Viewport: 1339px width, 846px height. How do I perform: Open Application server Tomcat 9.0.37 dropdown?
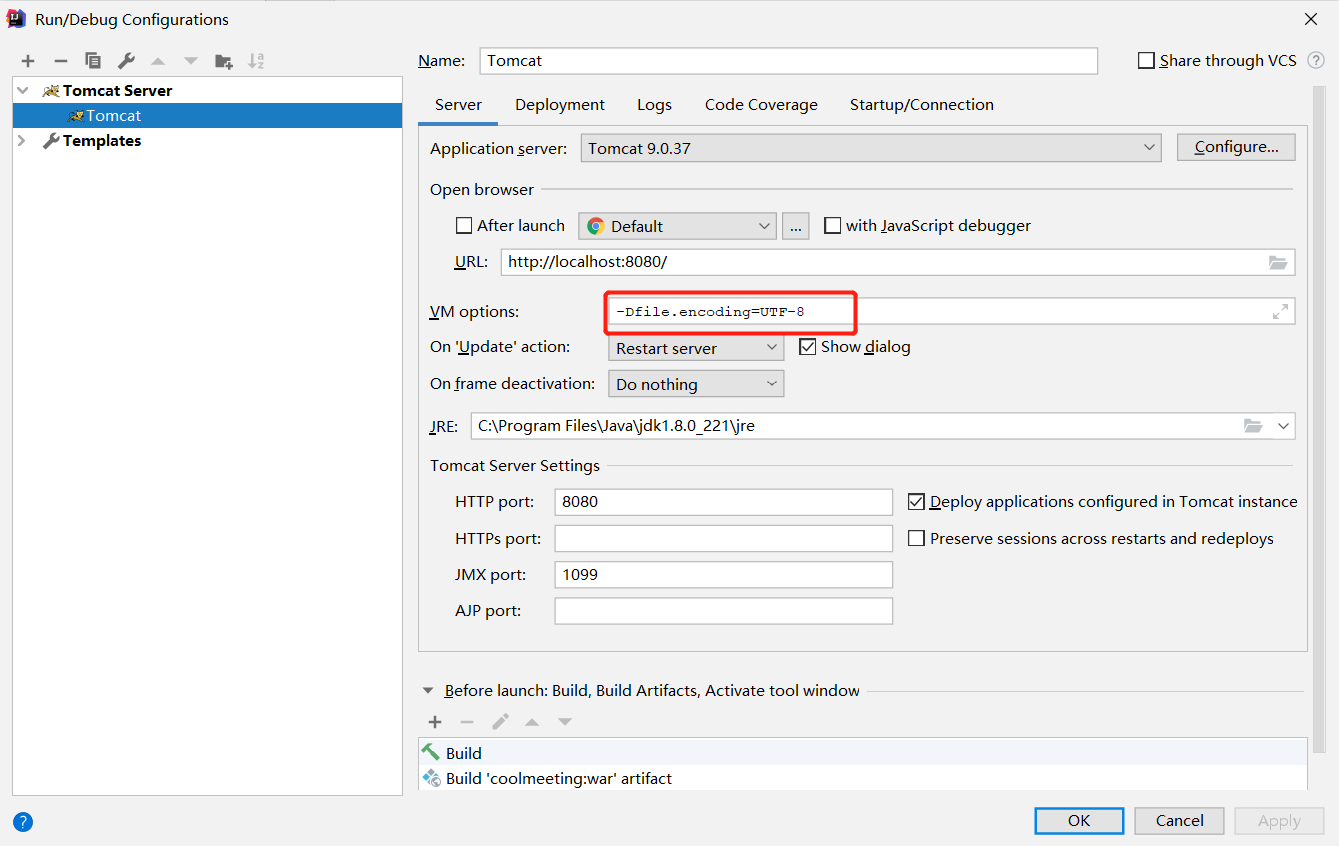click(871, 148)
